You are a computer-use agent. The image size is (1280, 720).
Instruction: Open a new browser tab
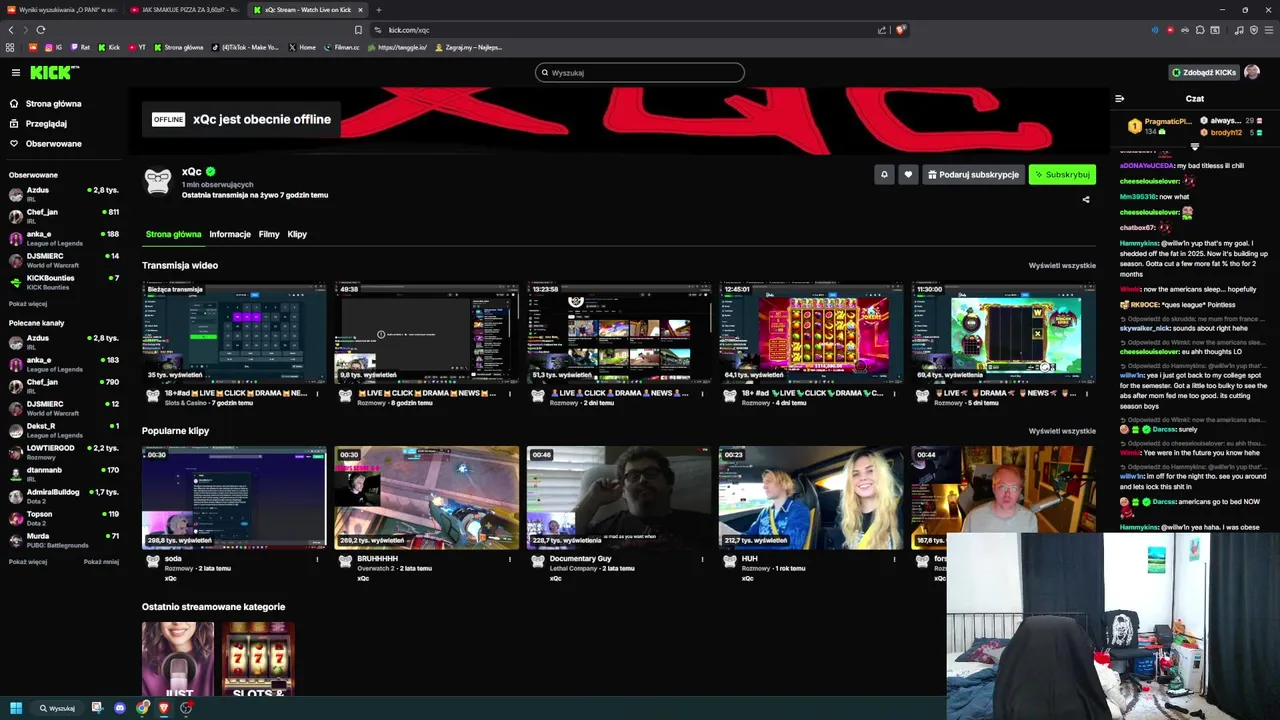(x=378, y=10)
